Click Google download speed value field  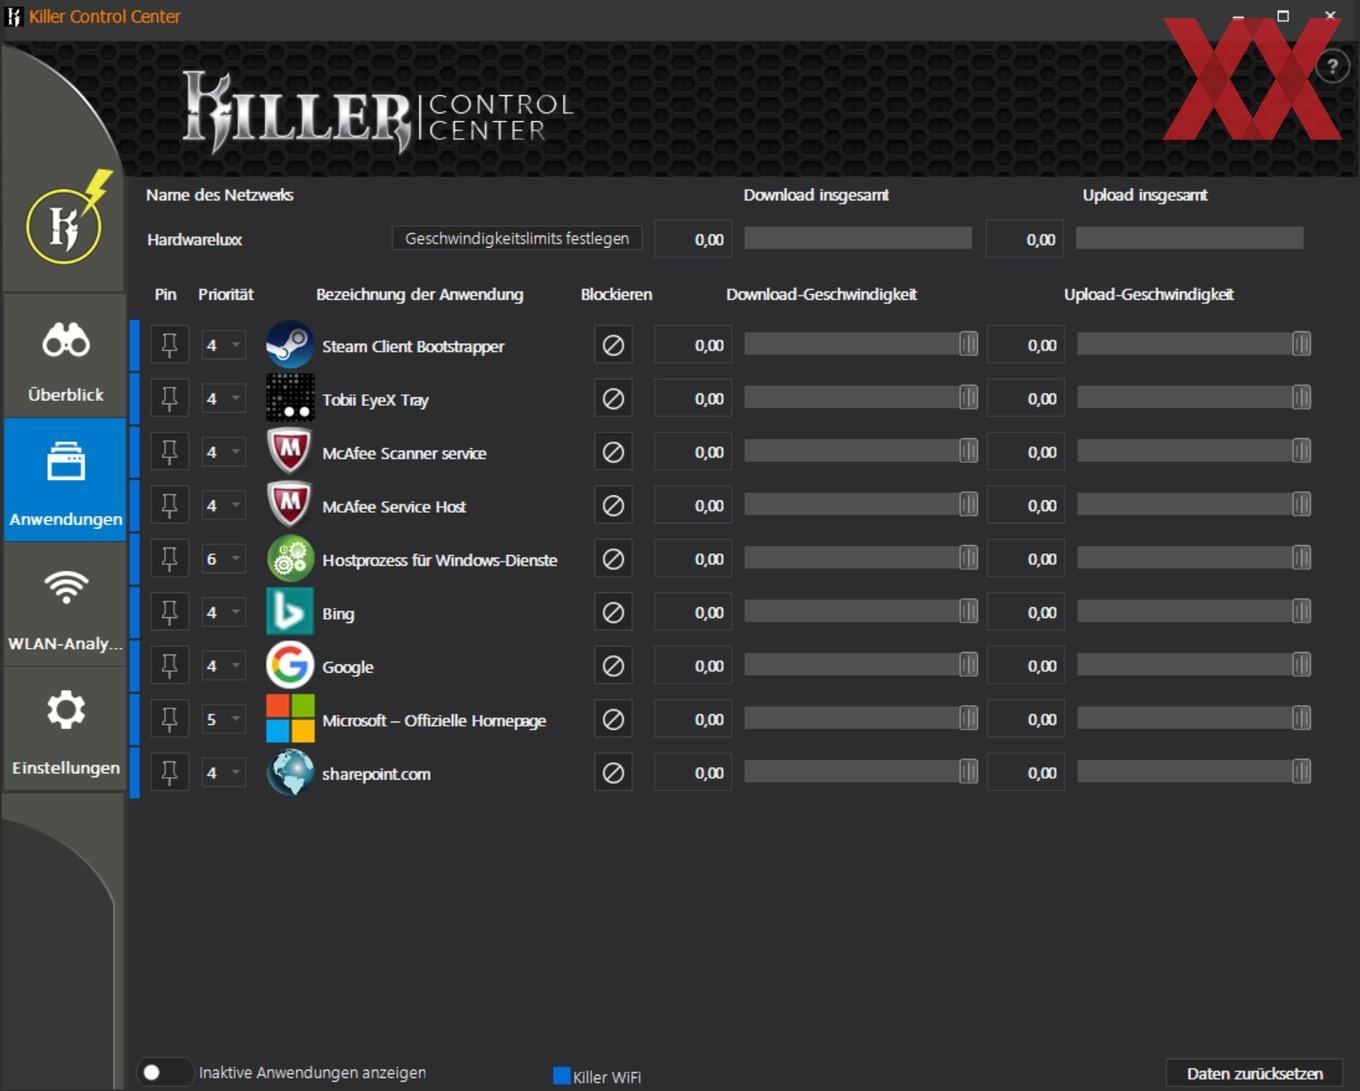693,666
